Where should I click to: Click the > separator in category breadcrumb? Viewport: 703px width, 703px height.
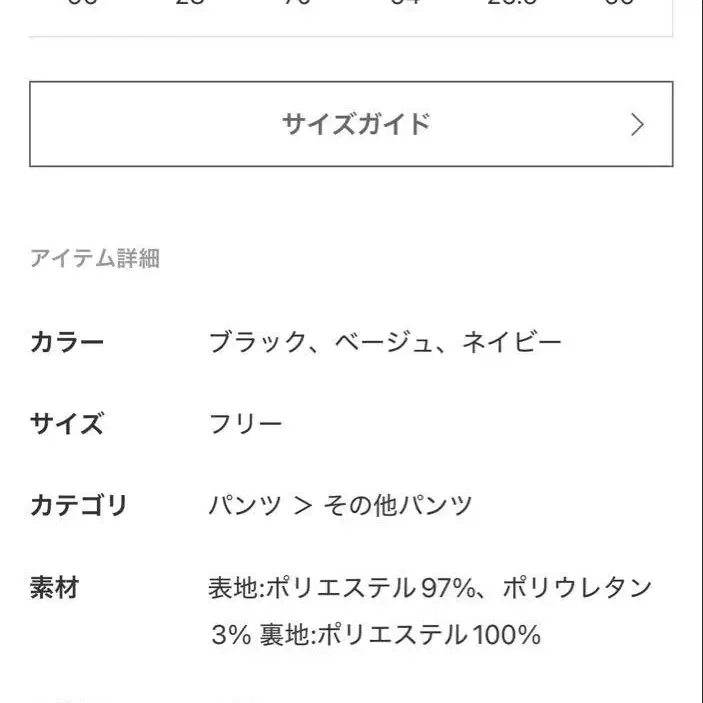click(x=304, y=506)
